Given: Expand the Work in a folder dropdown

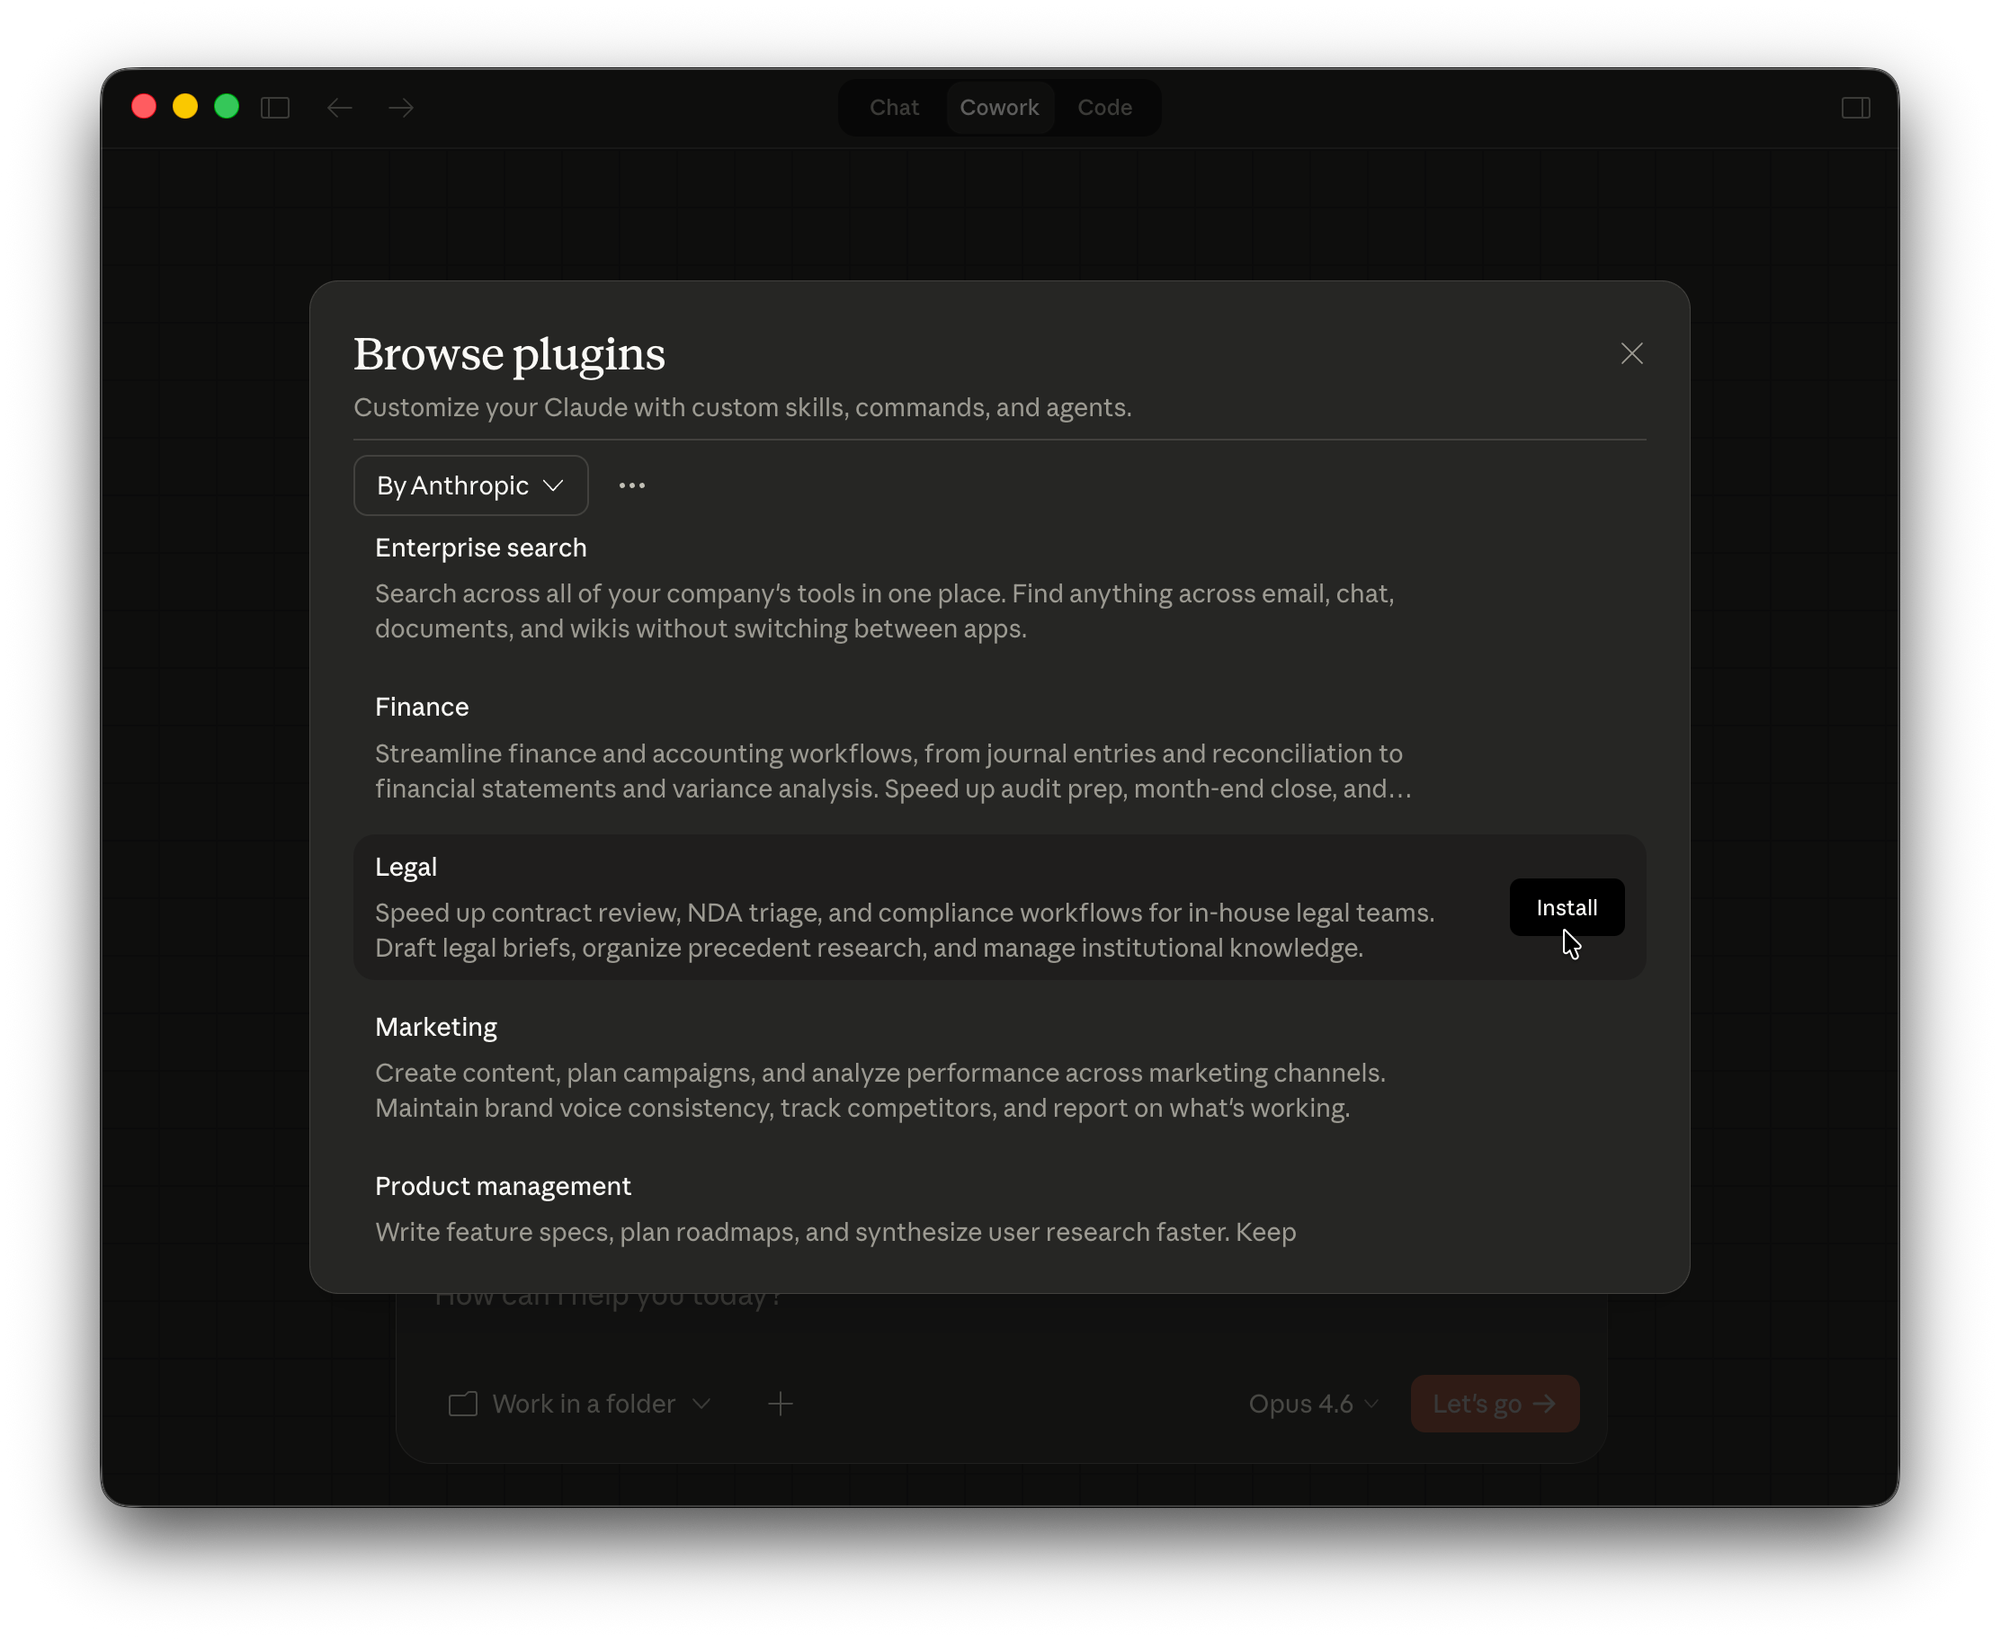Looking at the screenshot, I should click(598, 1404).
